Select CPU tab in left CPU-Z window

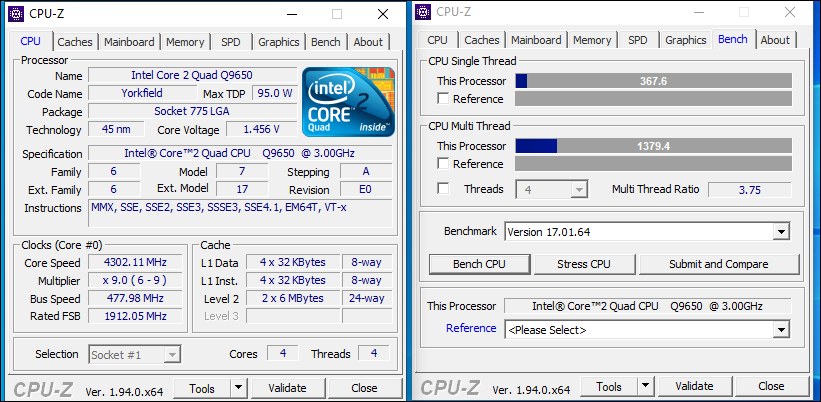31,41
